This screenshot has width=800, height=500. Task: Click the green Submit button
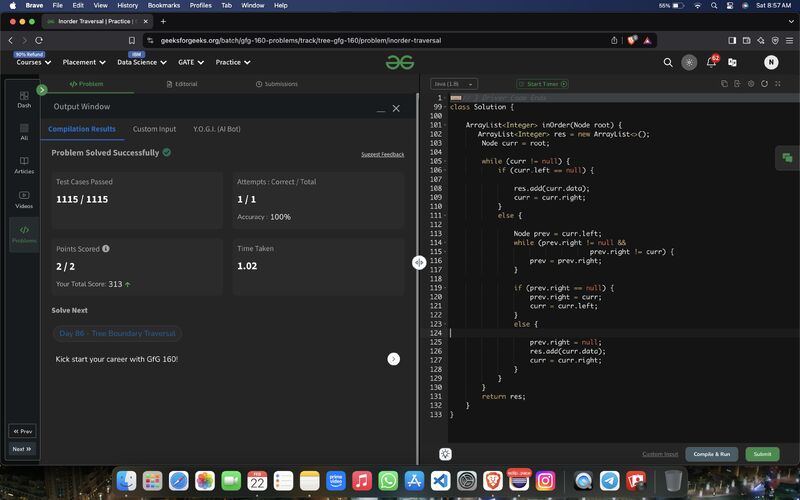click(762, 454)
